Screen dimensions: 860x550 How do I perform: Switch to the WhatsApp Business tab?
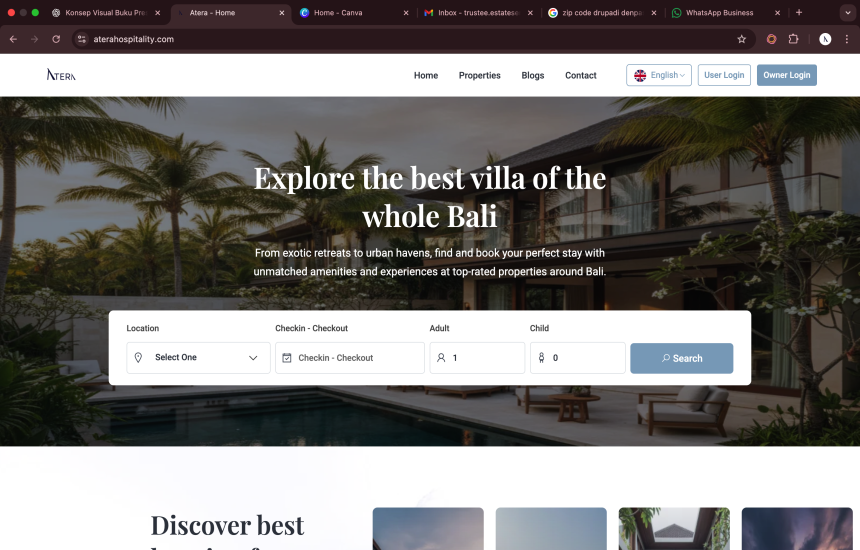pos(719,13)
